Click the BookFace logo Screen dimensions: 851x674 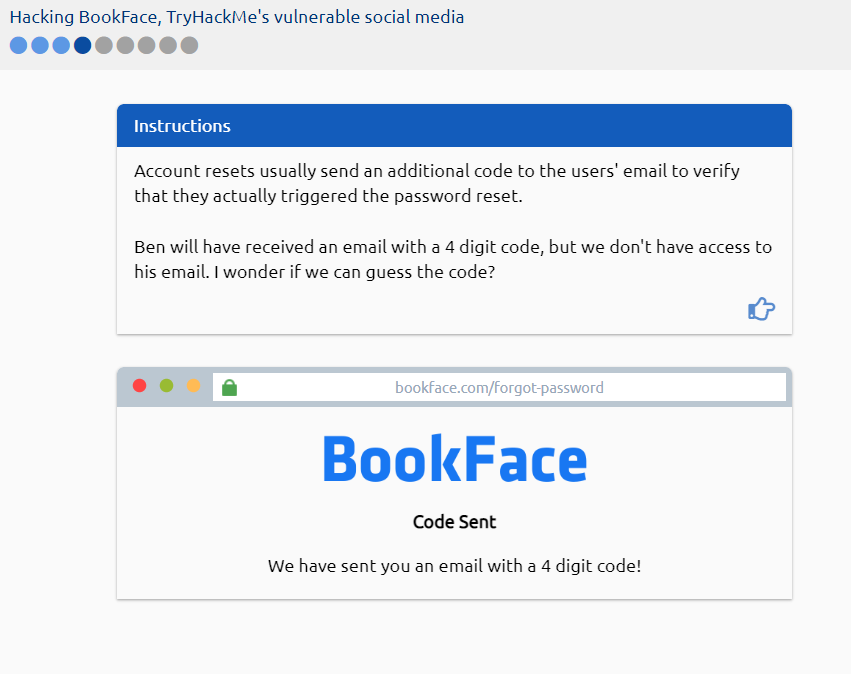click(x=454, y=460)
